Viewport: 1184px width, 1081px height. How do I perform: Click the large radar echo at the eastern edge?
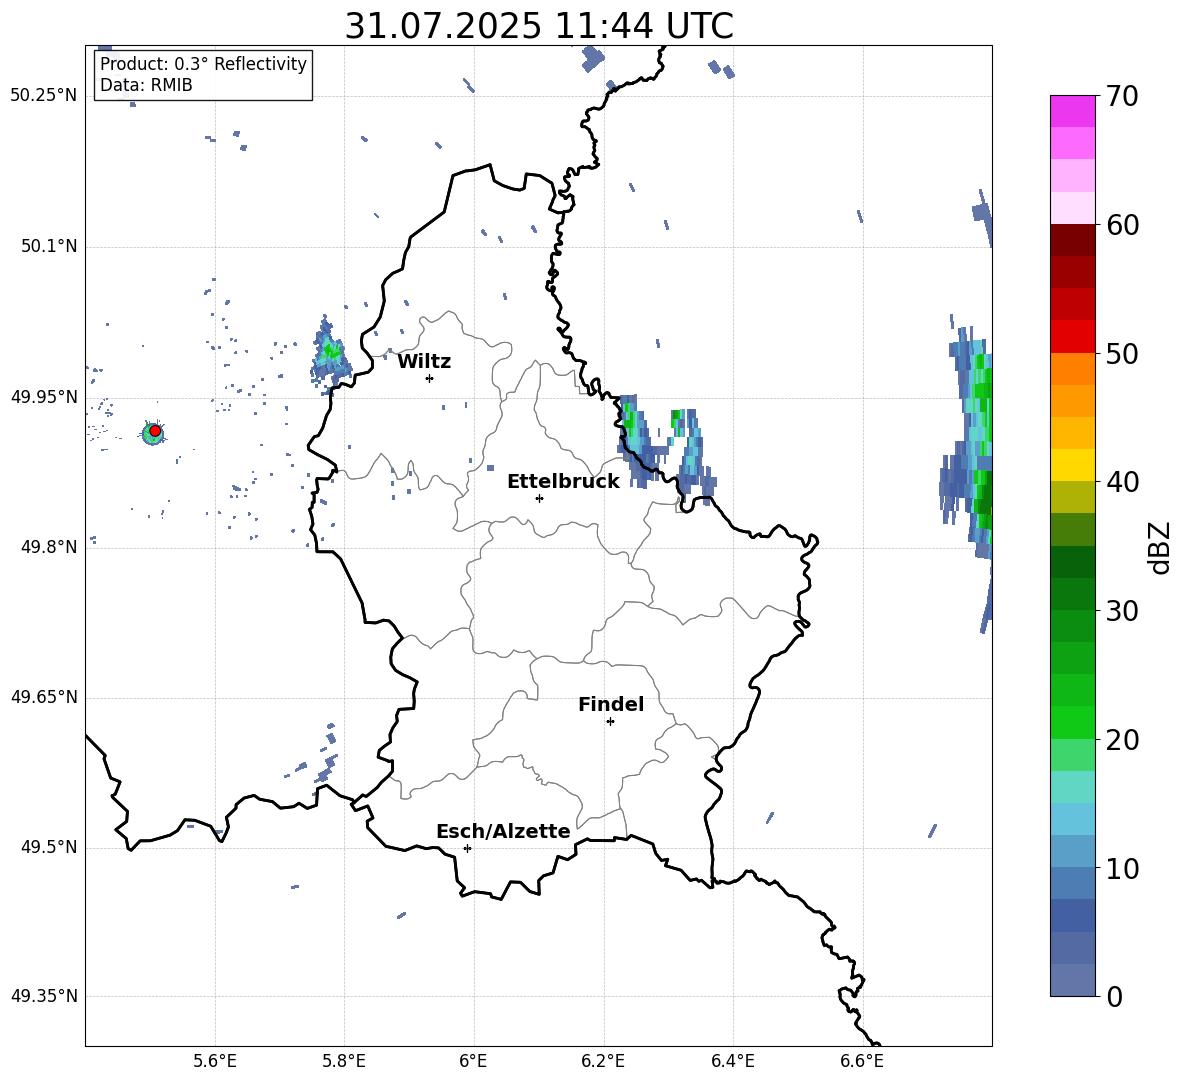(968, 445)
